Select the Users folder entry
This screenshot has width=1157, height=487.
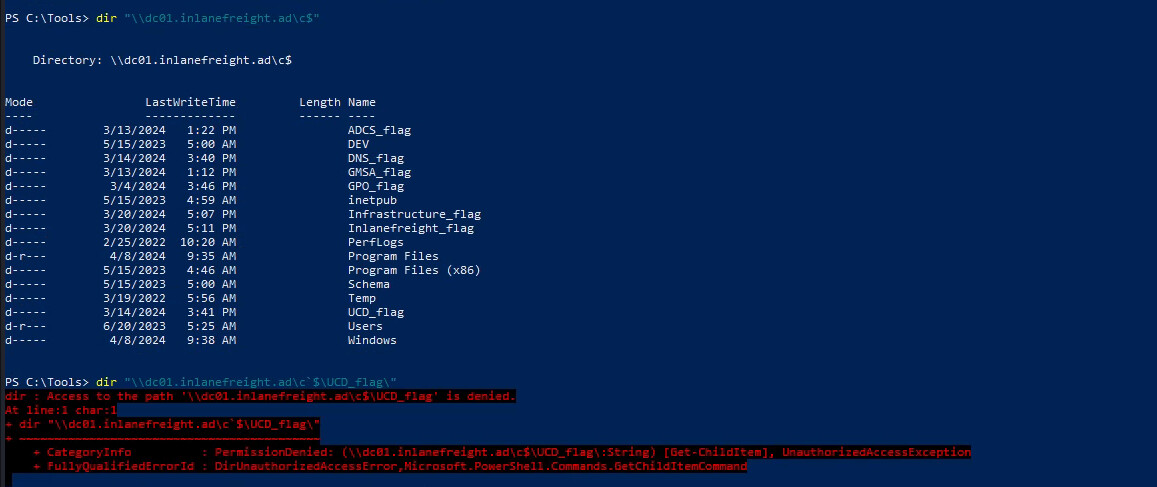(365, 326)
